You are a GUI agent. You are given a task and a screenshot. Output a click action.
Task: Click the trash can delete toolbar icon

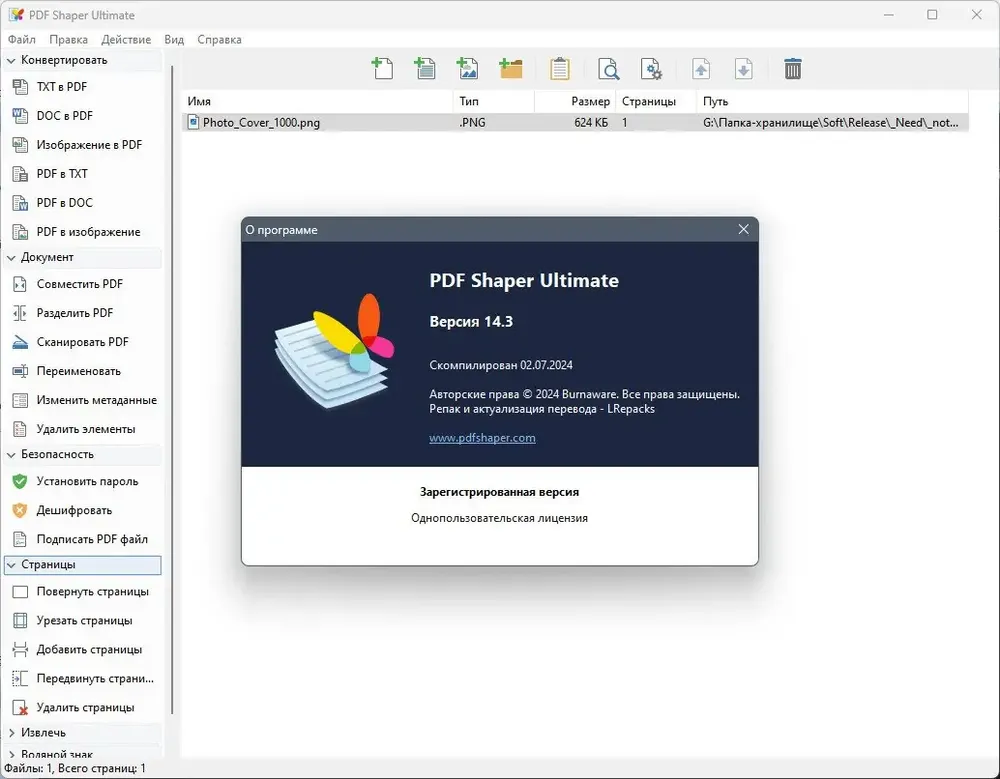[793, 68]
